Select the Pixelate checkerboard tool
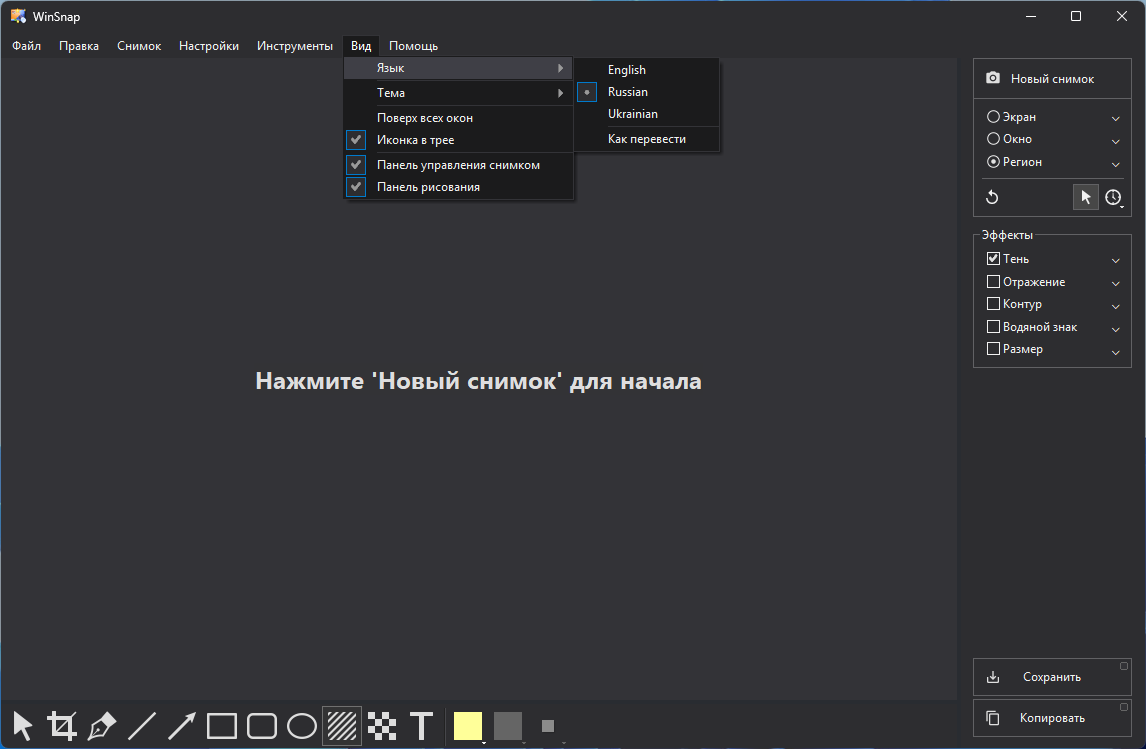Screen dimensions: 1146x749 382,726
